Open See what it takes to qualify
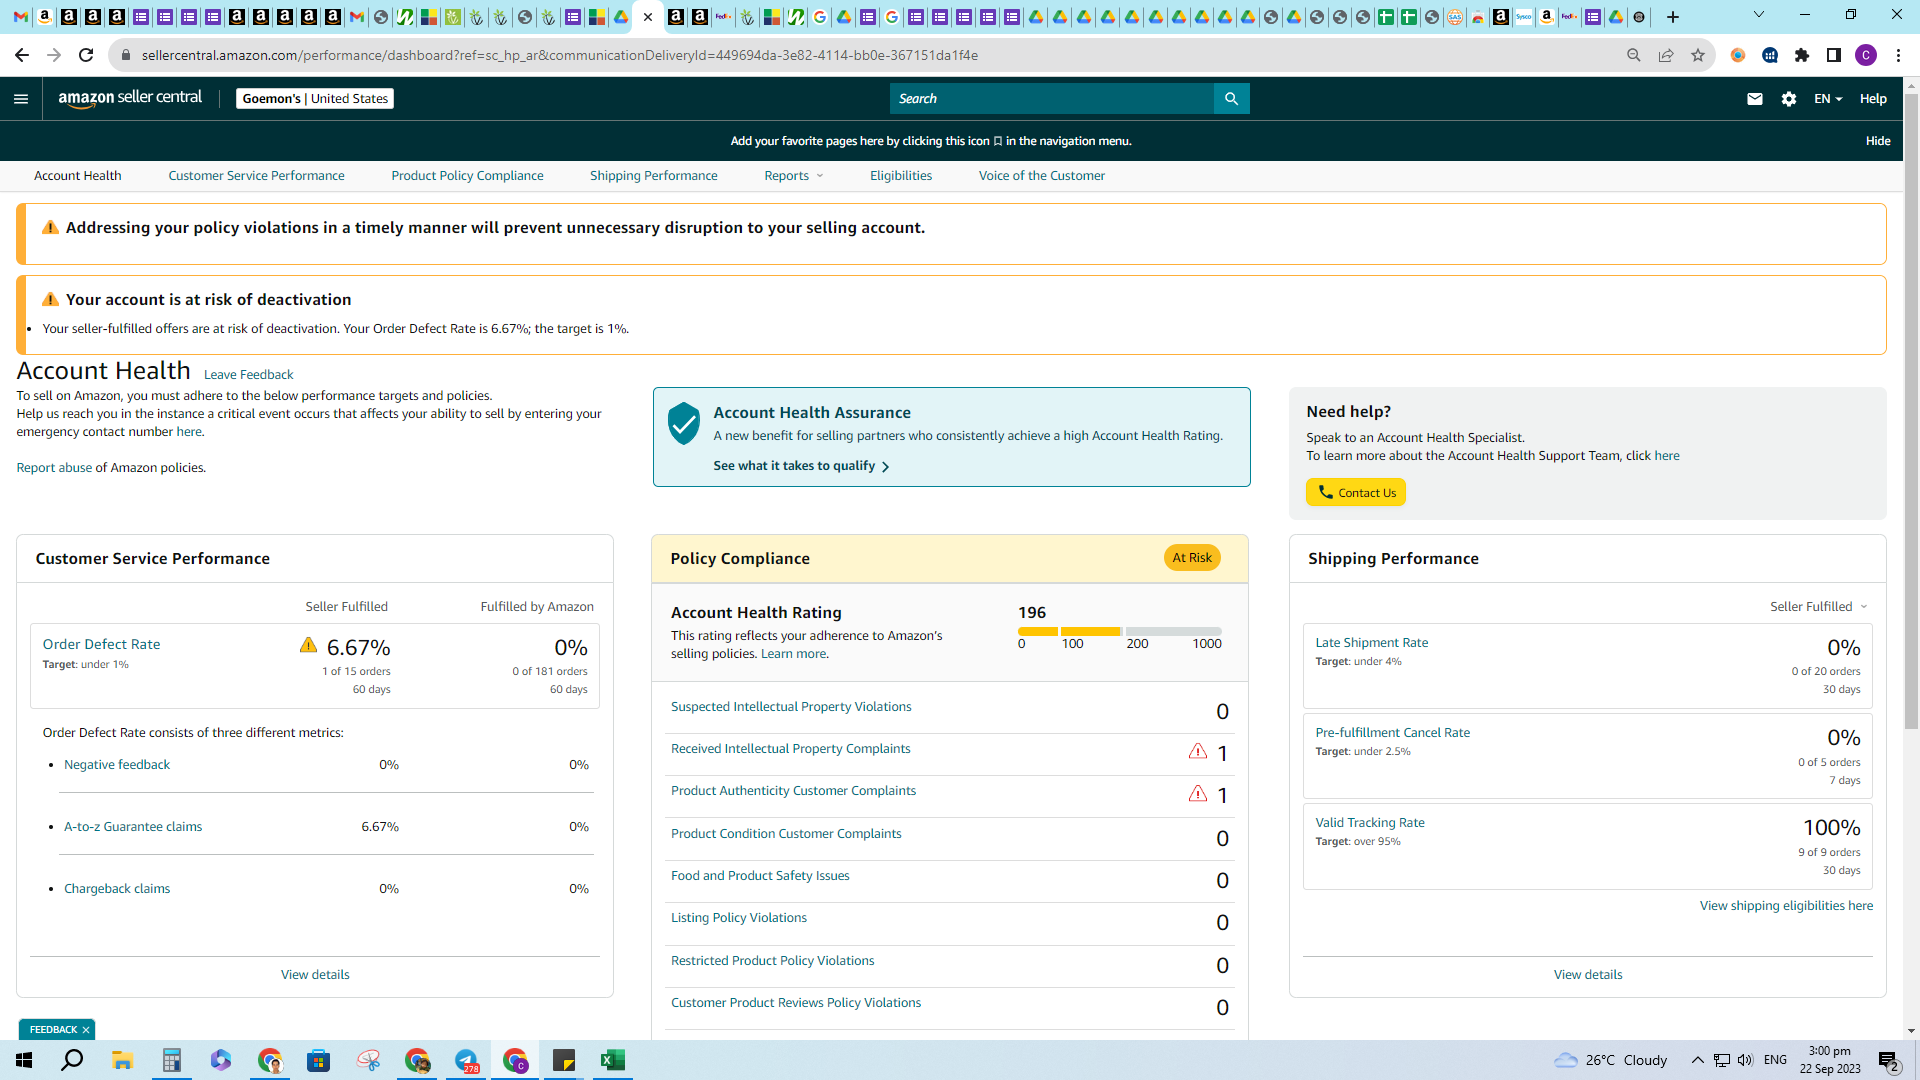1920x1080 pixels. (801, 466)
